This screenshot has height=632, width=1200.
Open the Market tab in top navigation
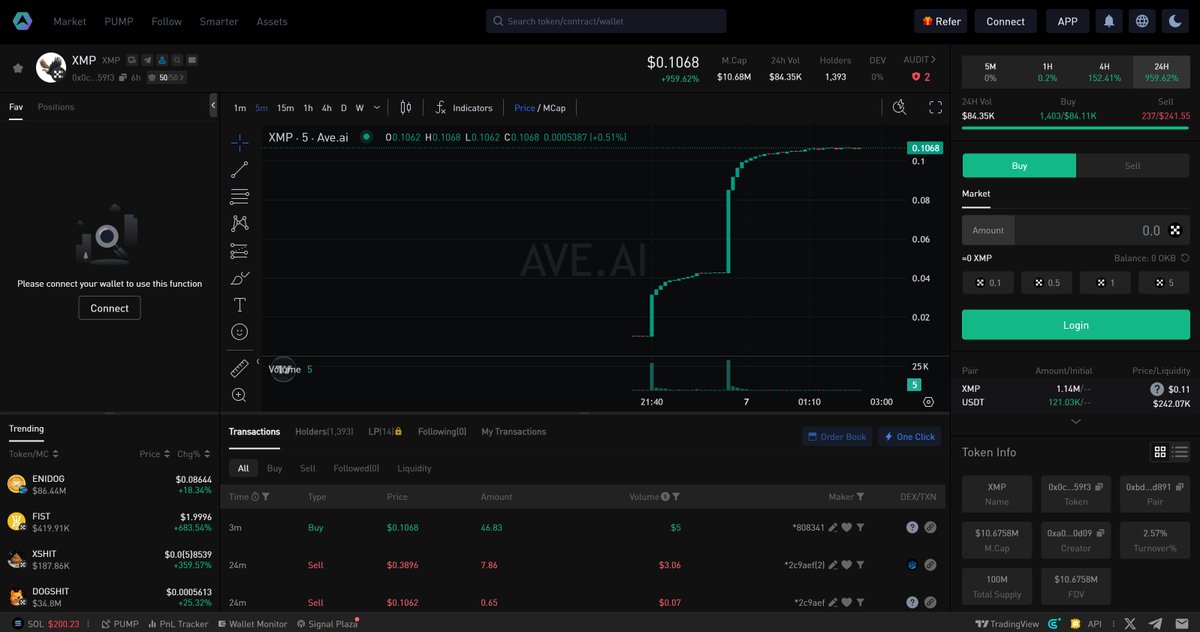point(70,21)
